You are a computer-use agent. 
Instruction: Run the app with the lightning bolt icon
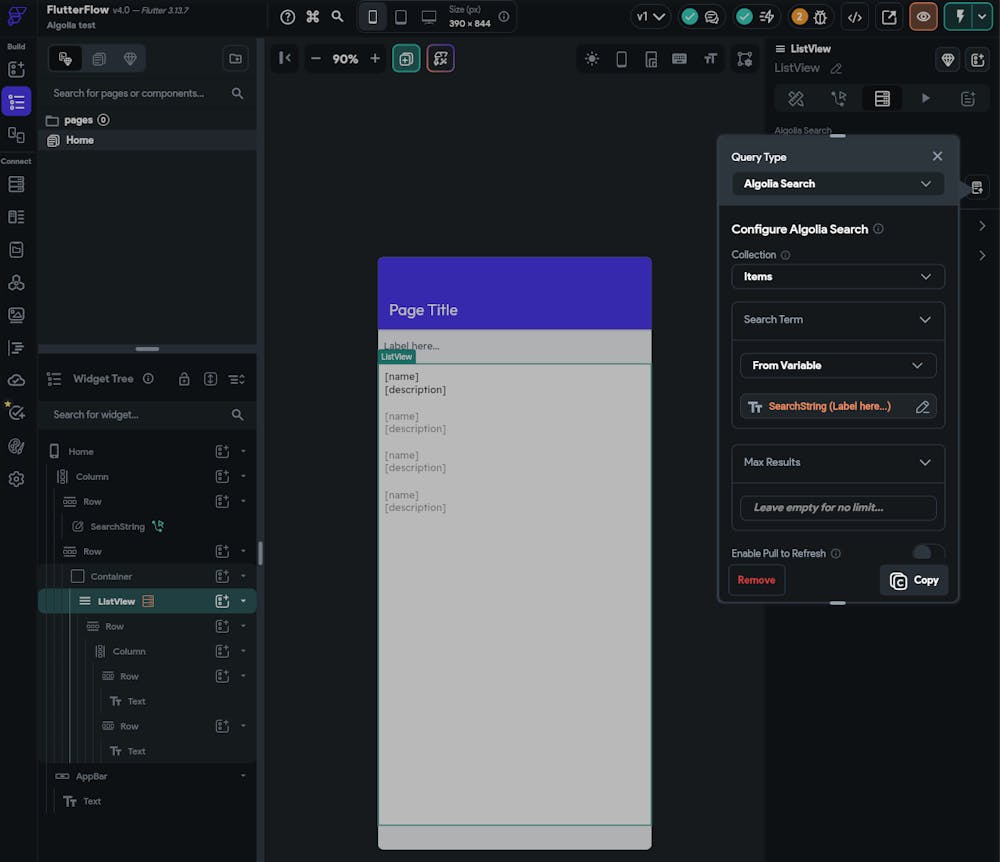(962, 16)
